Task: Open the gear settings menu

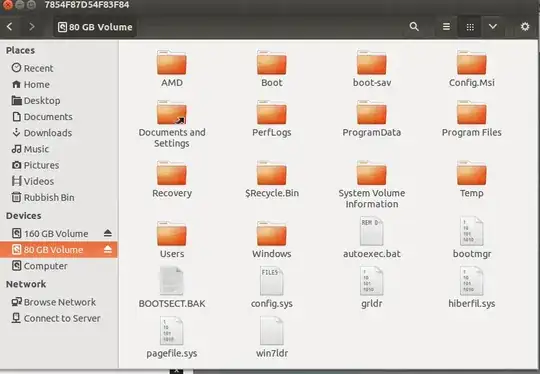Action: tap(525, 27)
